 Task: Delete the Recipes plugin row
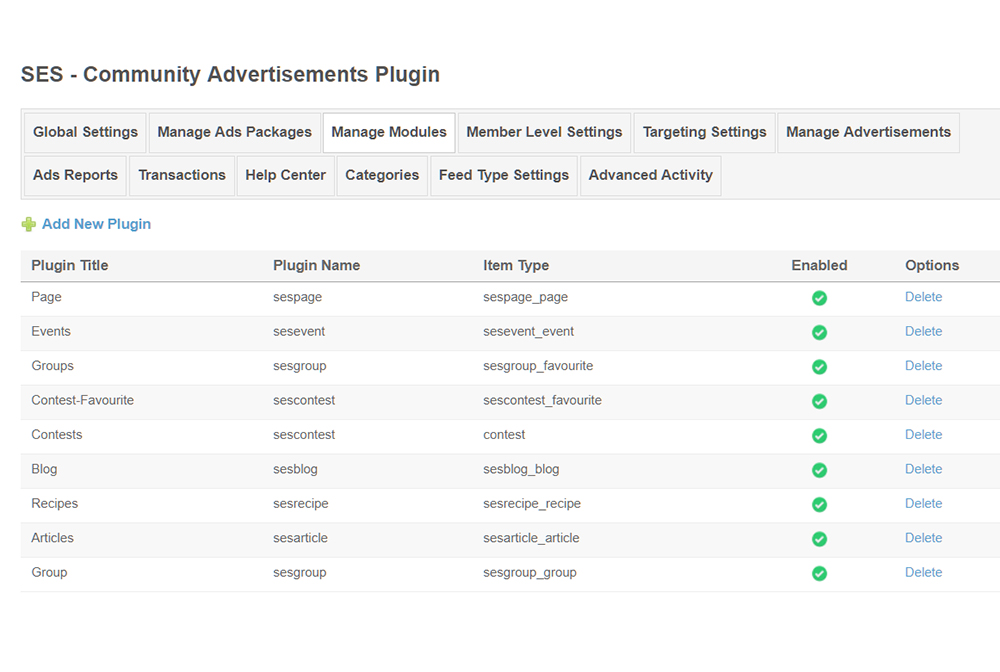(x=923, y=504)
